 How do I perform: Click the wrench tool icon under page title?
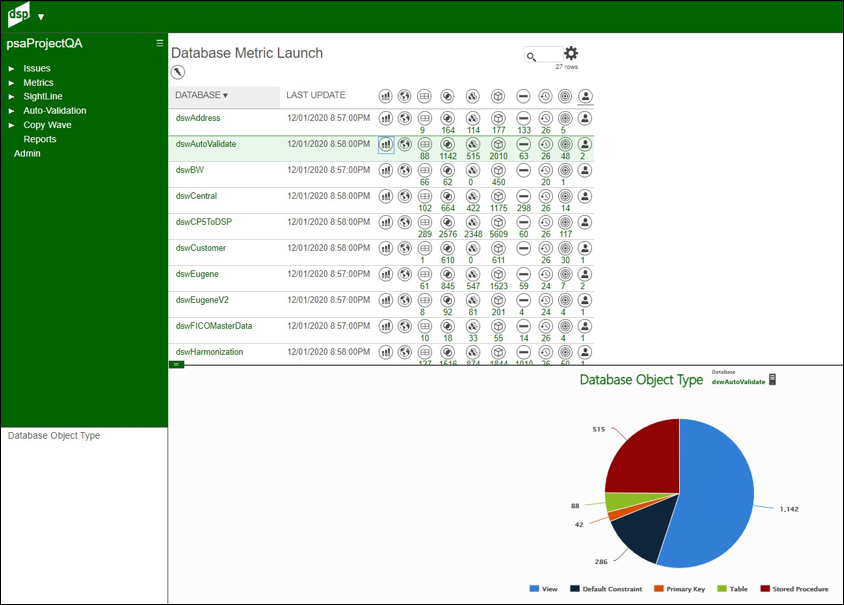[x=178, y=72]
